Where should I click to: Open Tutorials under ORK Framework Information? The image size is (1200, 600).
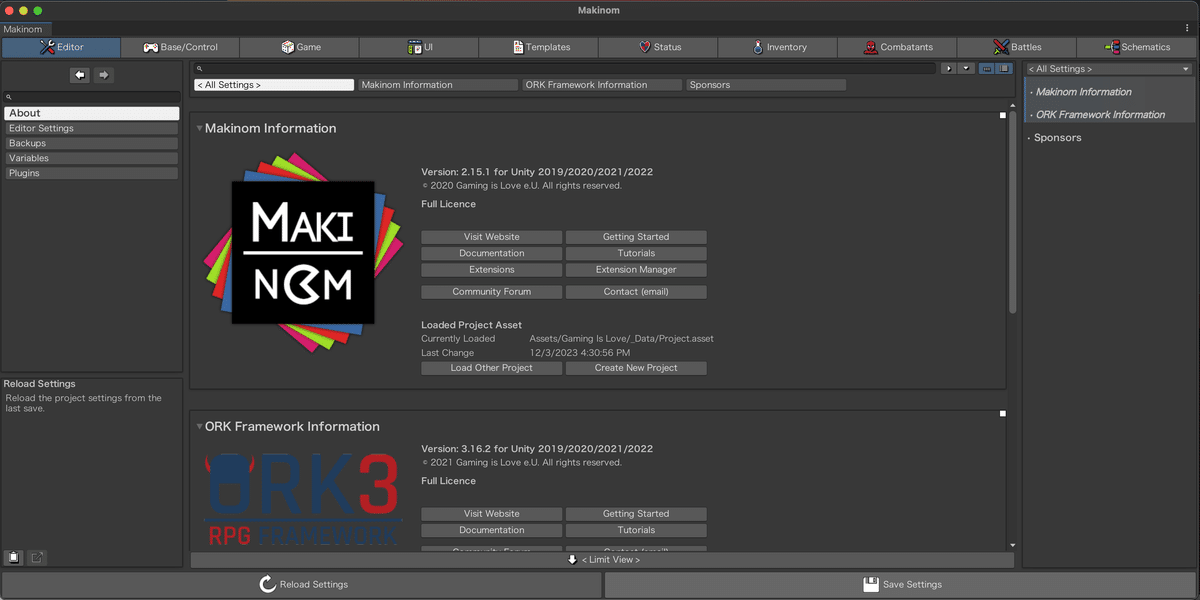pos(636,530)
